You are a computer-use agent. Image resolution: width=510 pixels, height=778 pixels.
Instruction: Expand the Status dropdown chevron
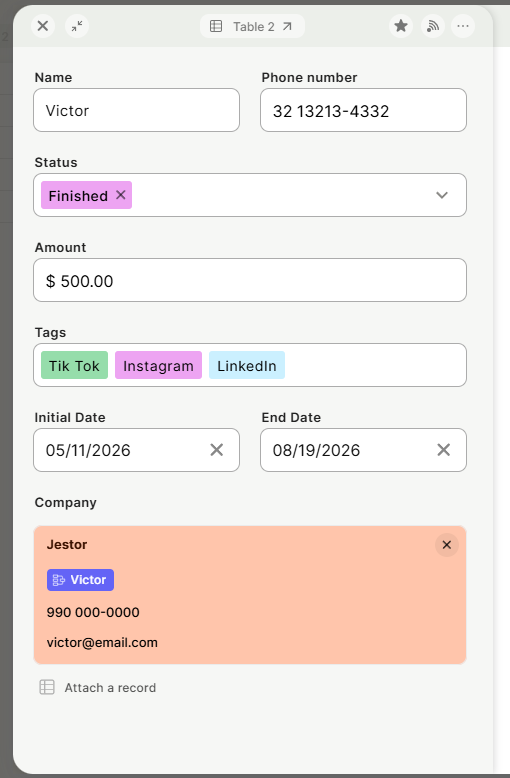pos(442,195)
